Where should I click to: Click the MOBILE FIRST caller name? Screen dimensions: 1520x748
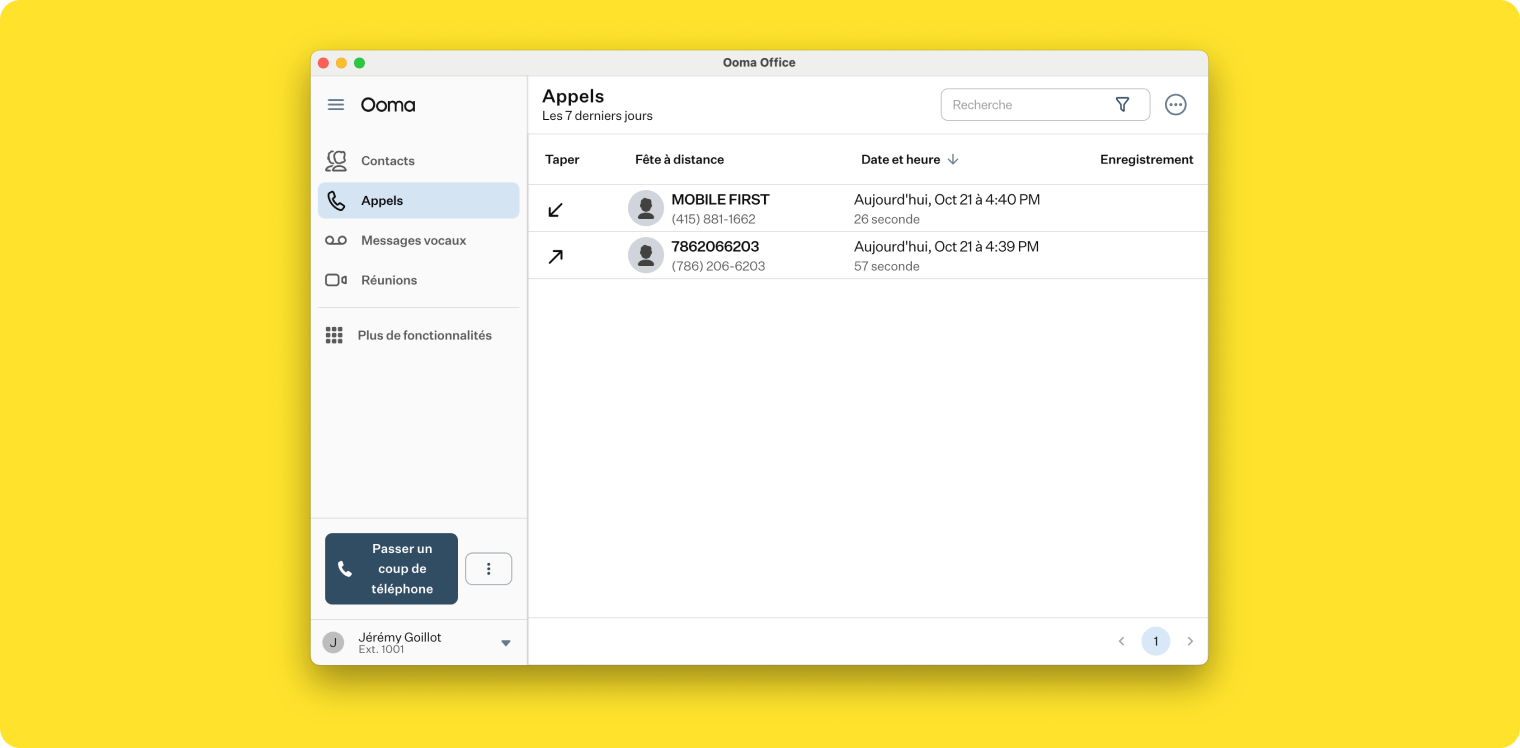(721, 200)
